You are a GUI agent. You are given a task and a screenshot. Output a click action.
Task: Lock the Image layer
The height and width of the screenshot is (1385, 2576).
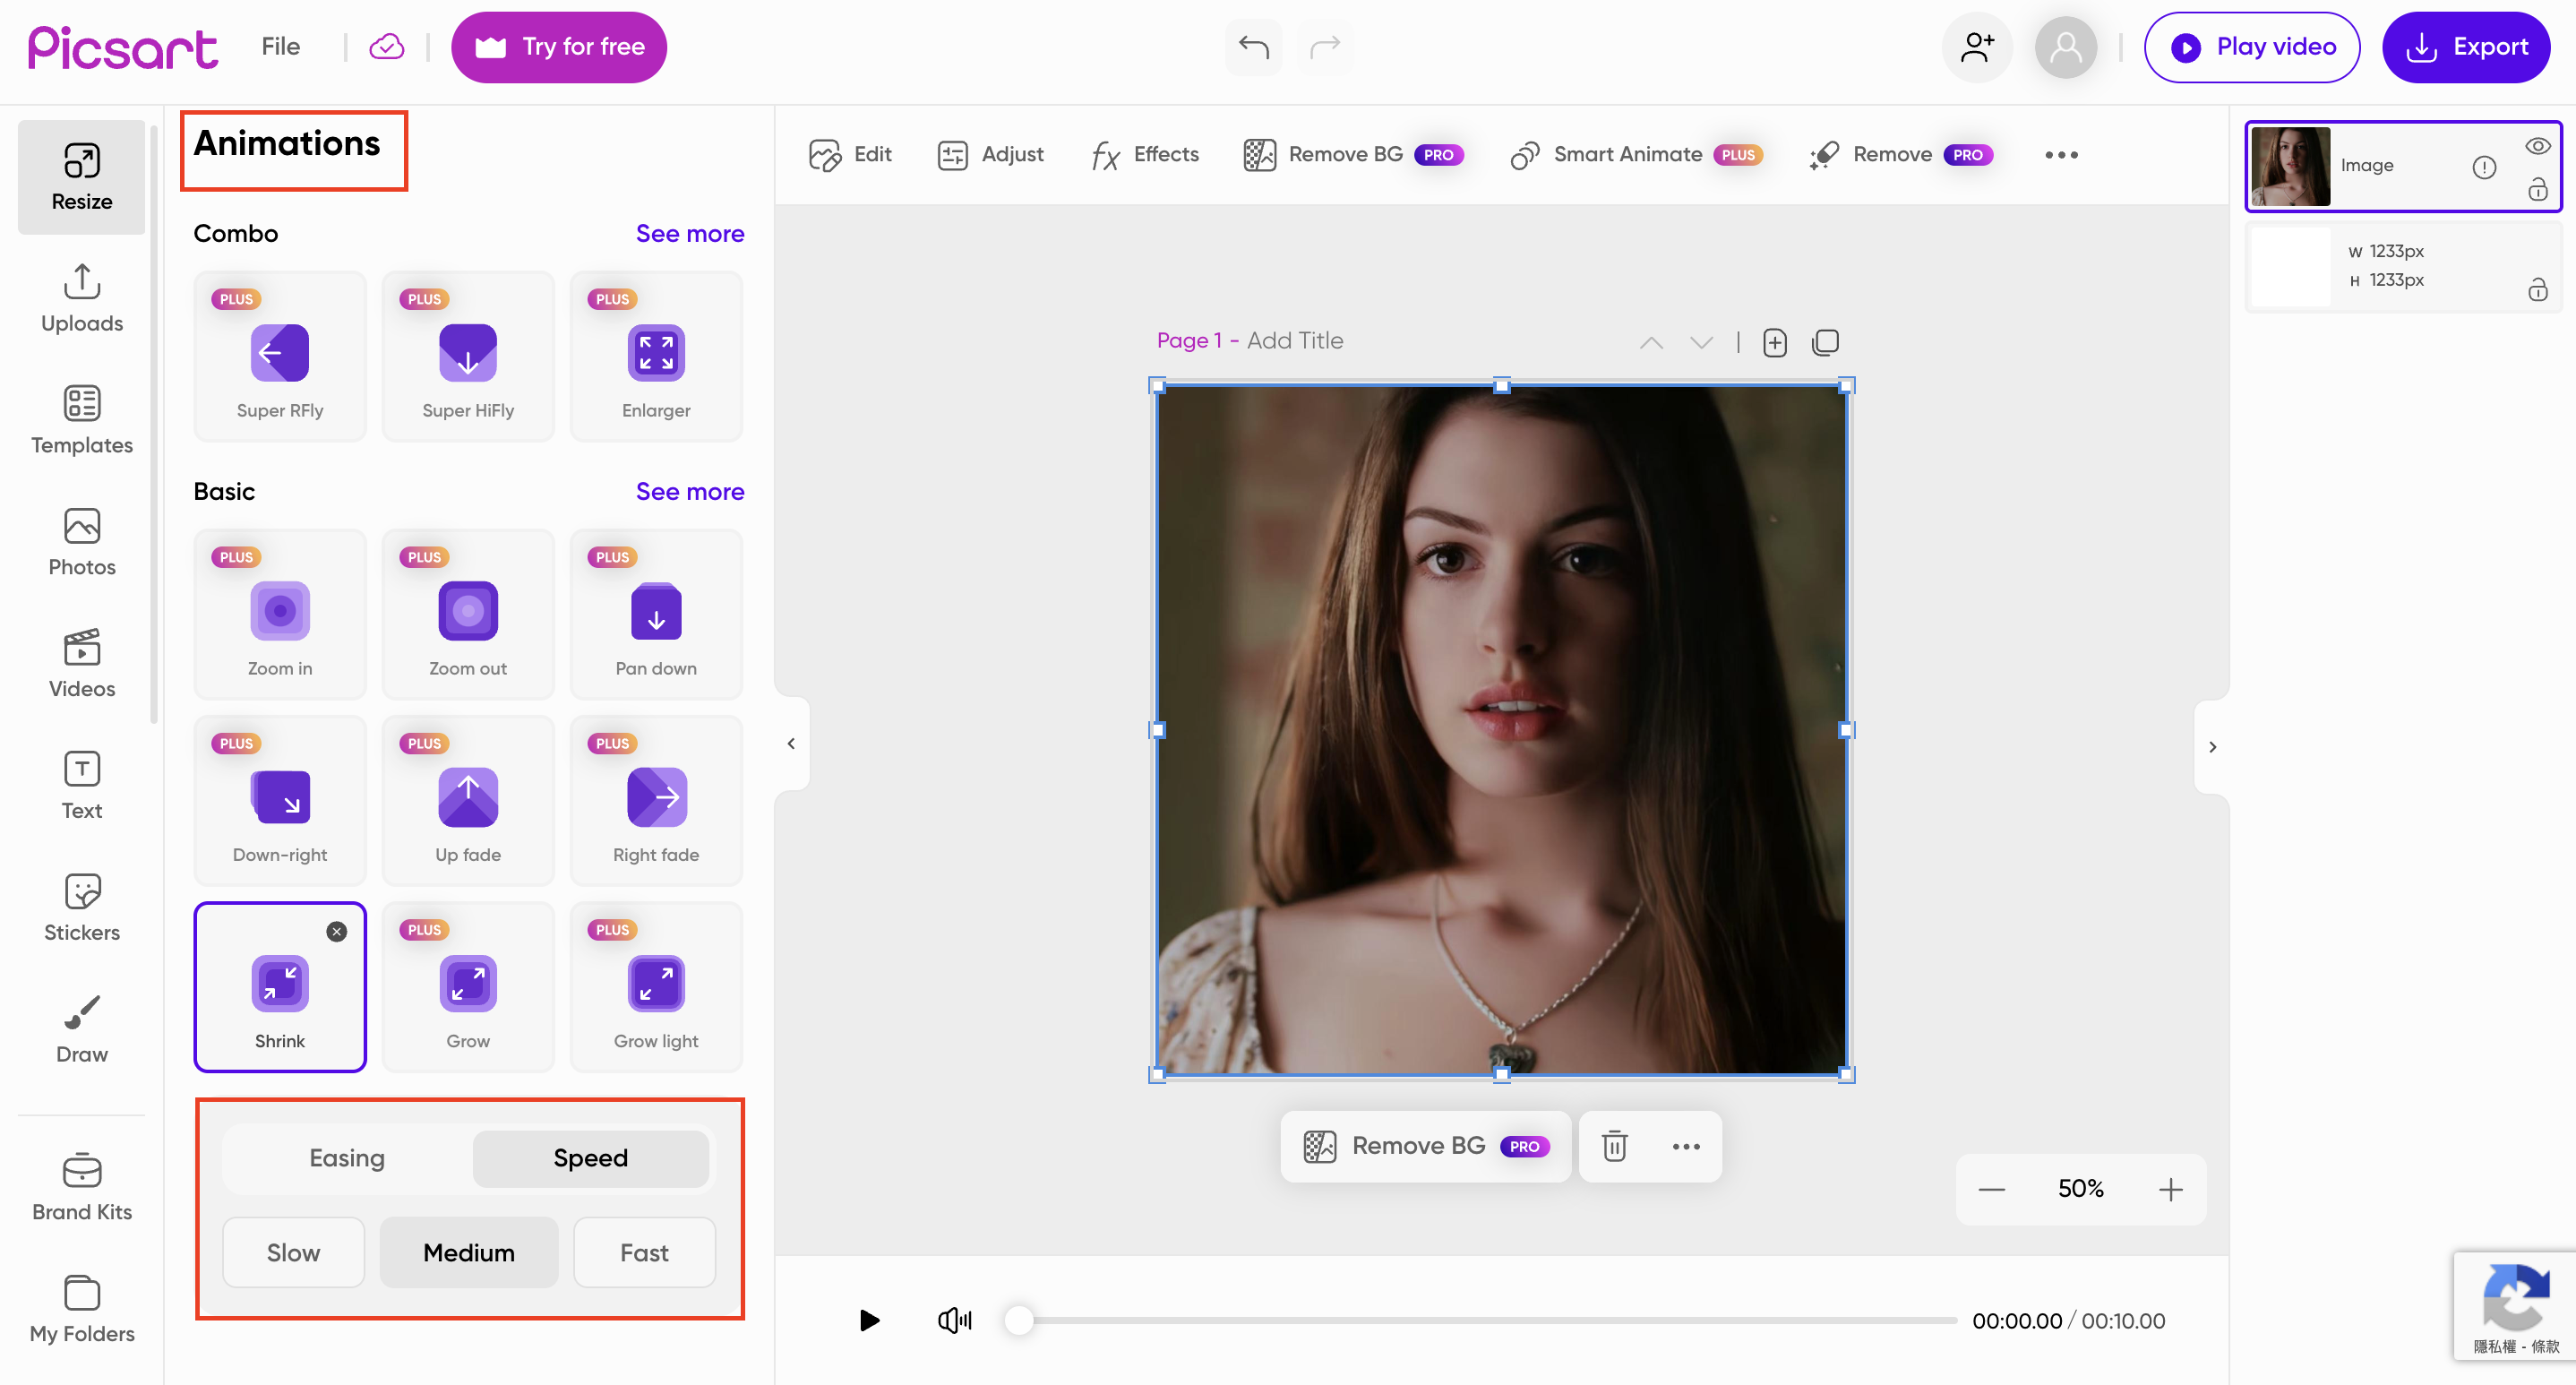coord(2539,190)
